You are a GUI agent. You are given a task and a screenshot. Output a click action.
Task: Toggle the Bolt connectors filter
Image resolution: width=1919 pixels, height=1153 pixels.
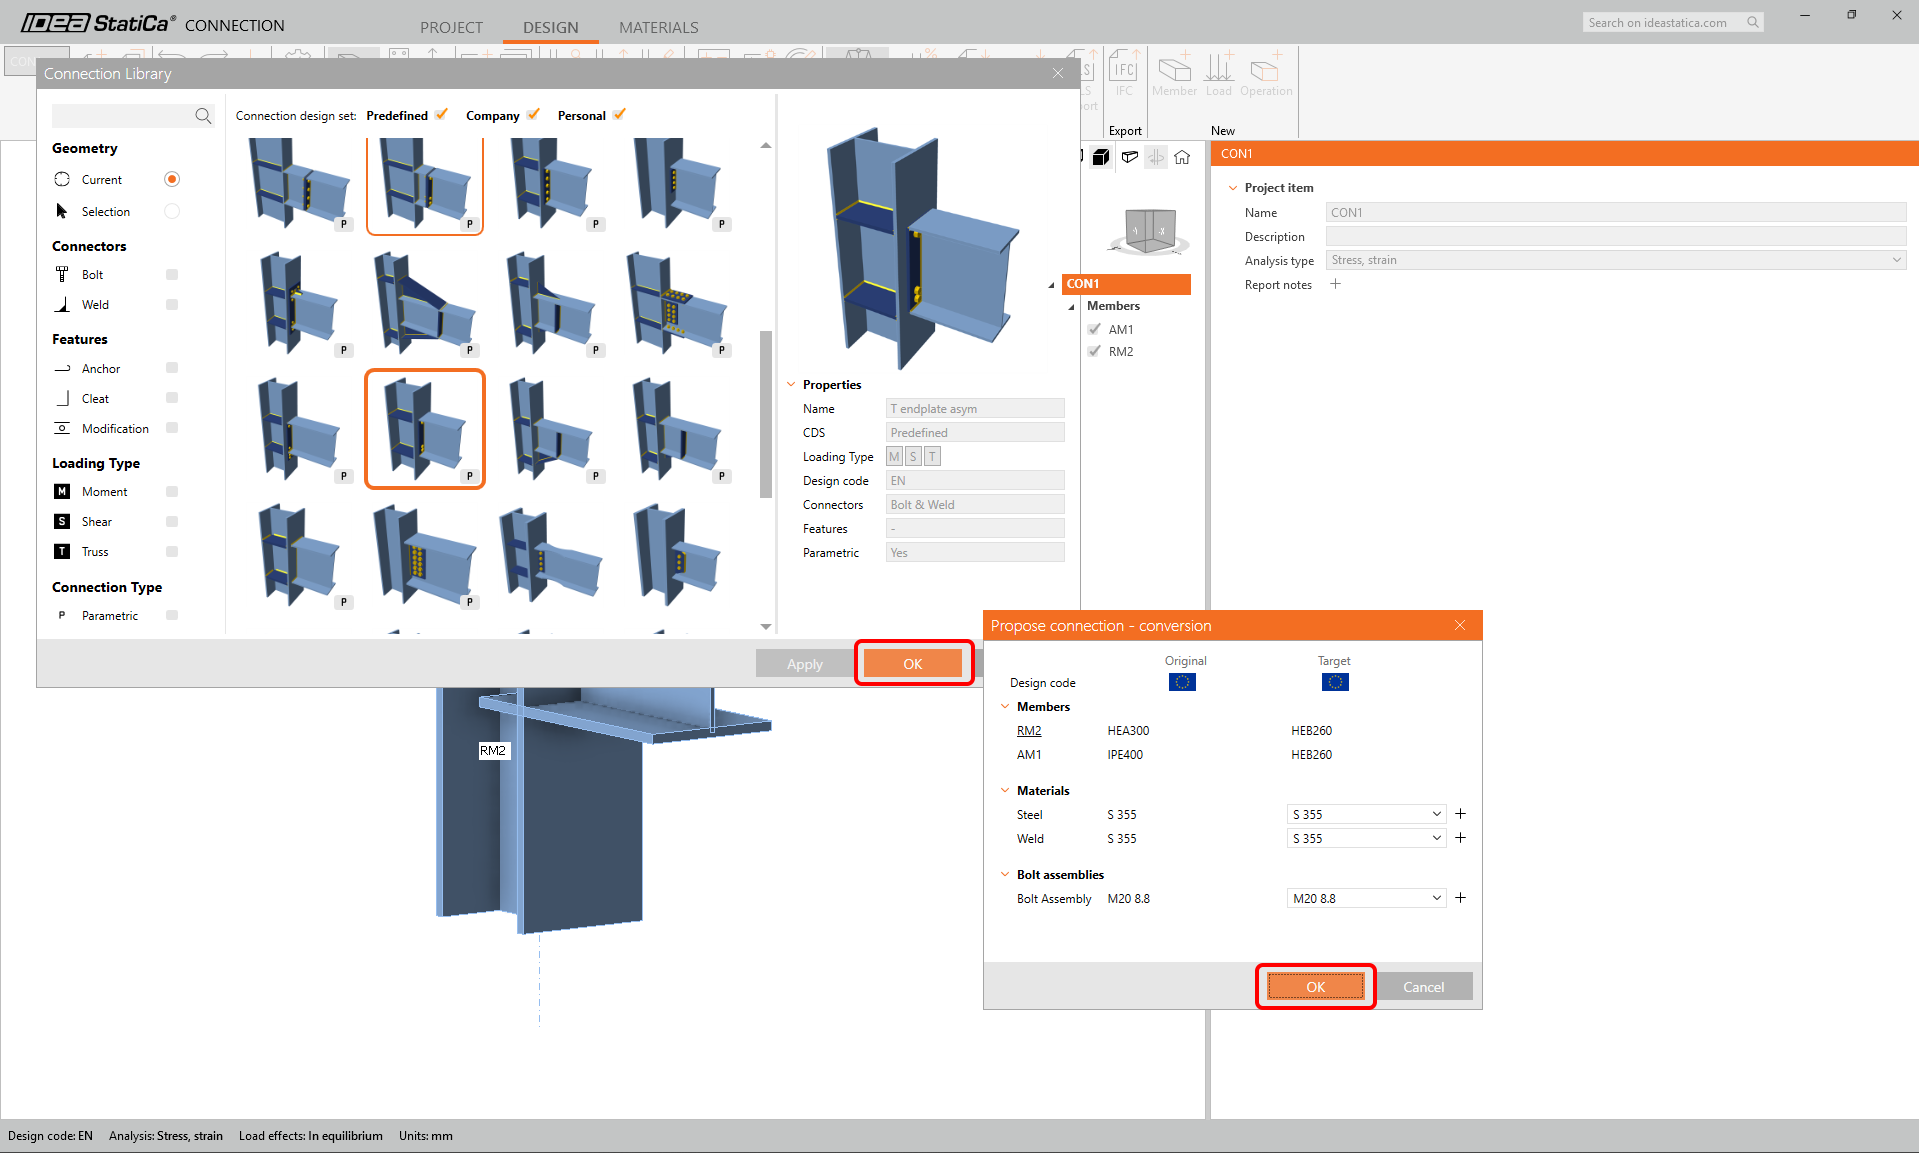172,275
